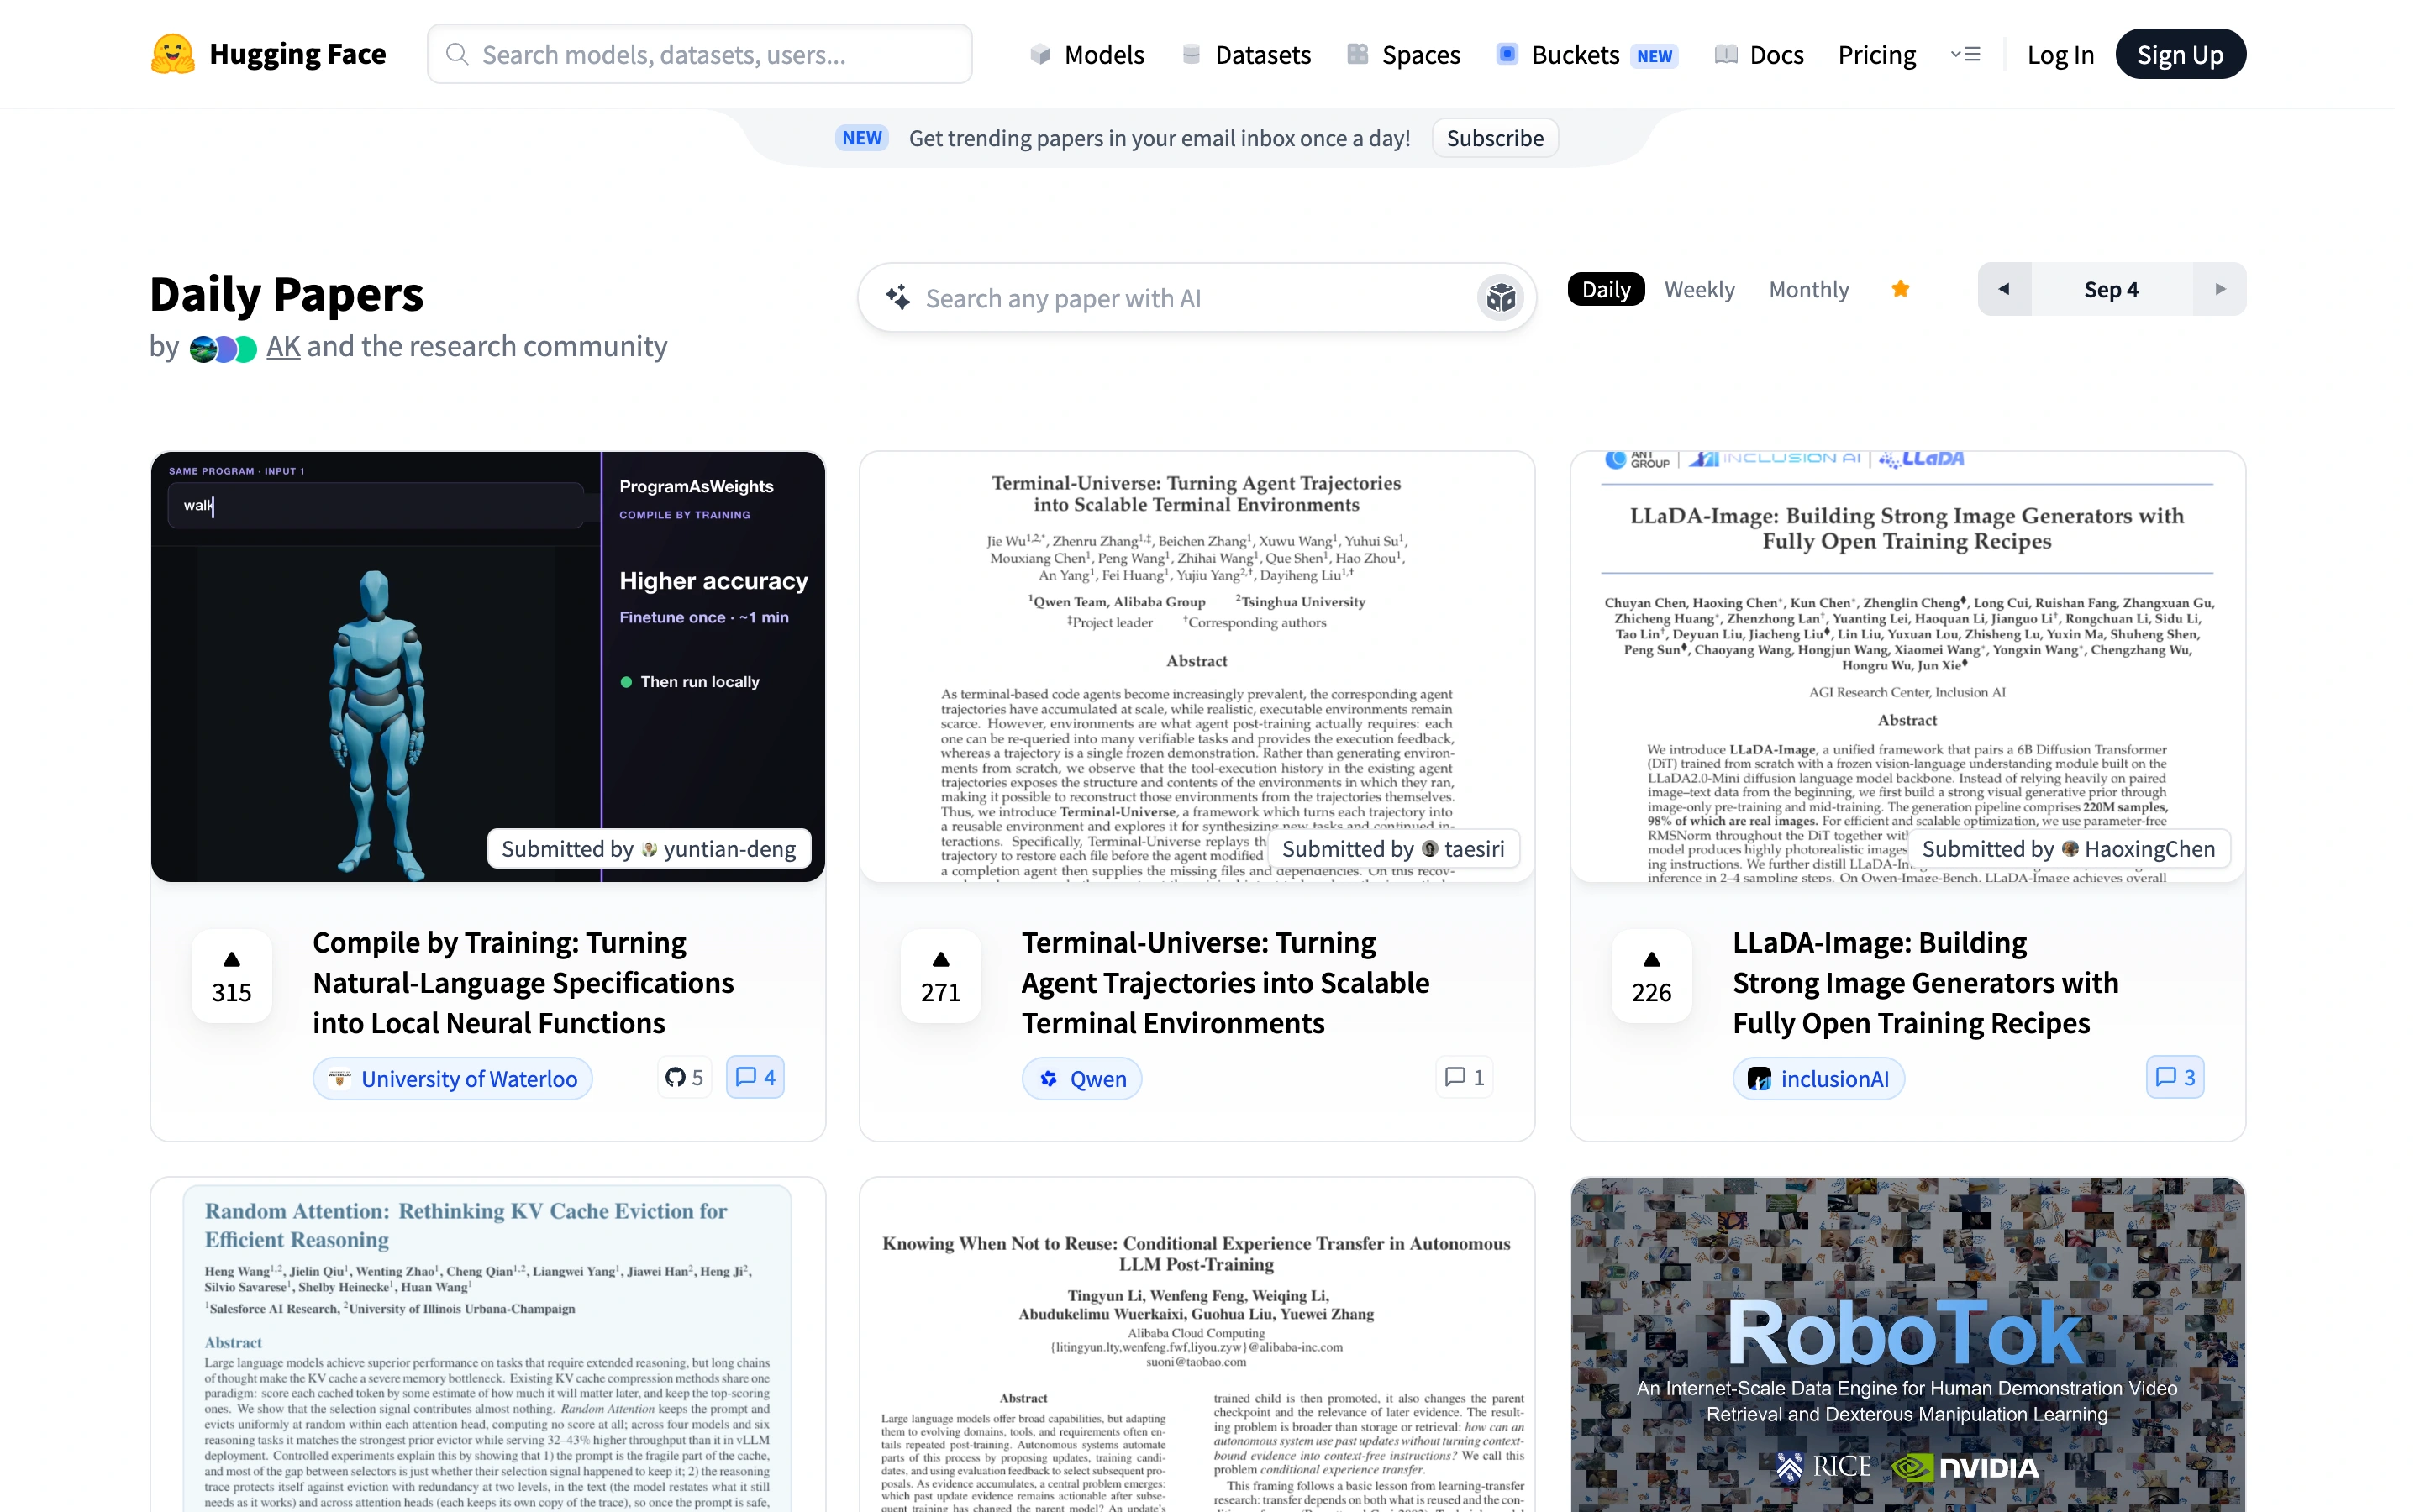Click the Daily Papers heading
This screenshot has height=1512, width=2420.
[x=286, y=294]
